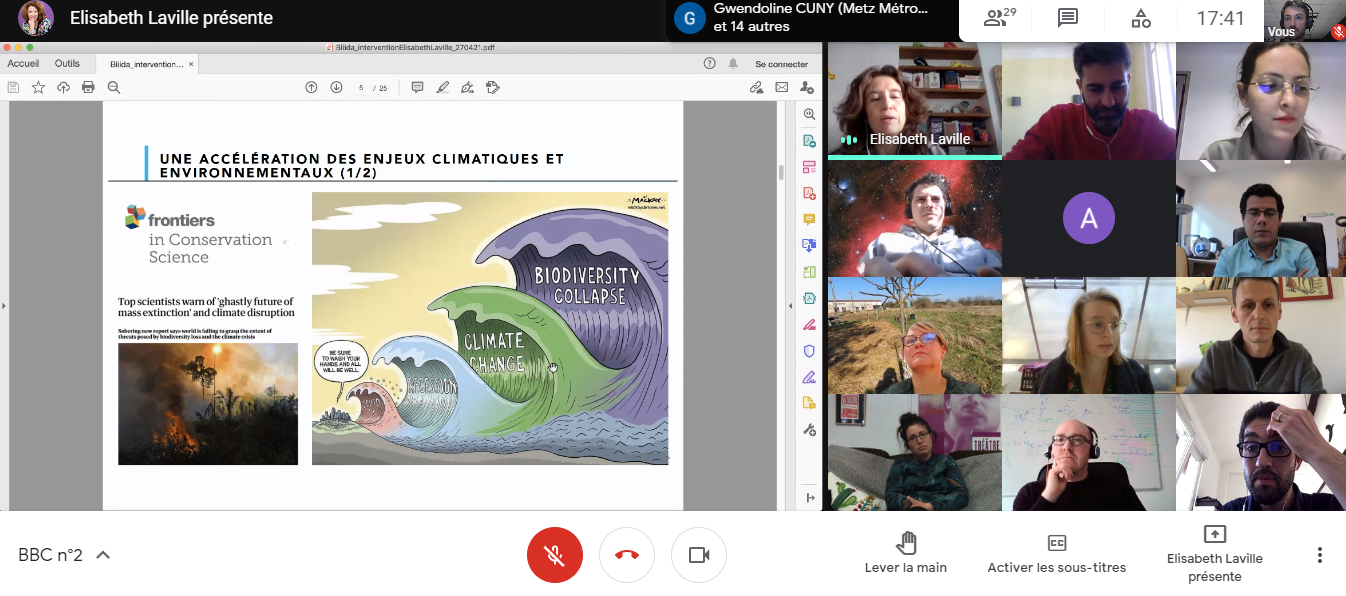Expand BBC n°2 meeting details chevron
Image resolution: width=1346 pixels, height=596 pixels.
pyautogui.click(x=103, y=555)
